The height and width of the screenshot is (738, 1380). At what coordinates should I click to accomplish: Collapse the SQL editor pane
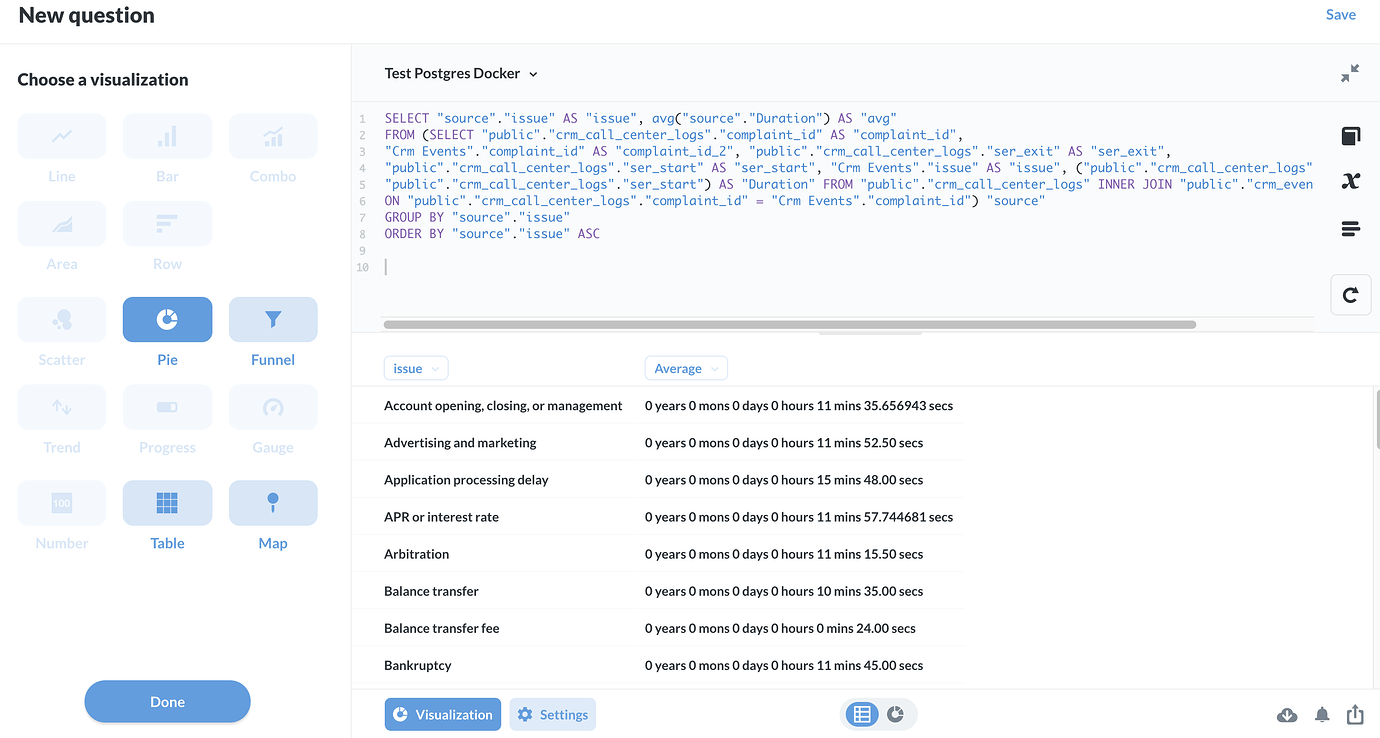[x=1351, y=72]
